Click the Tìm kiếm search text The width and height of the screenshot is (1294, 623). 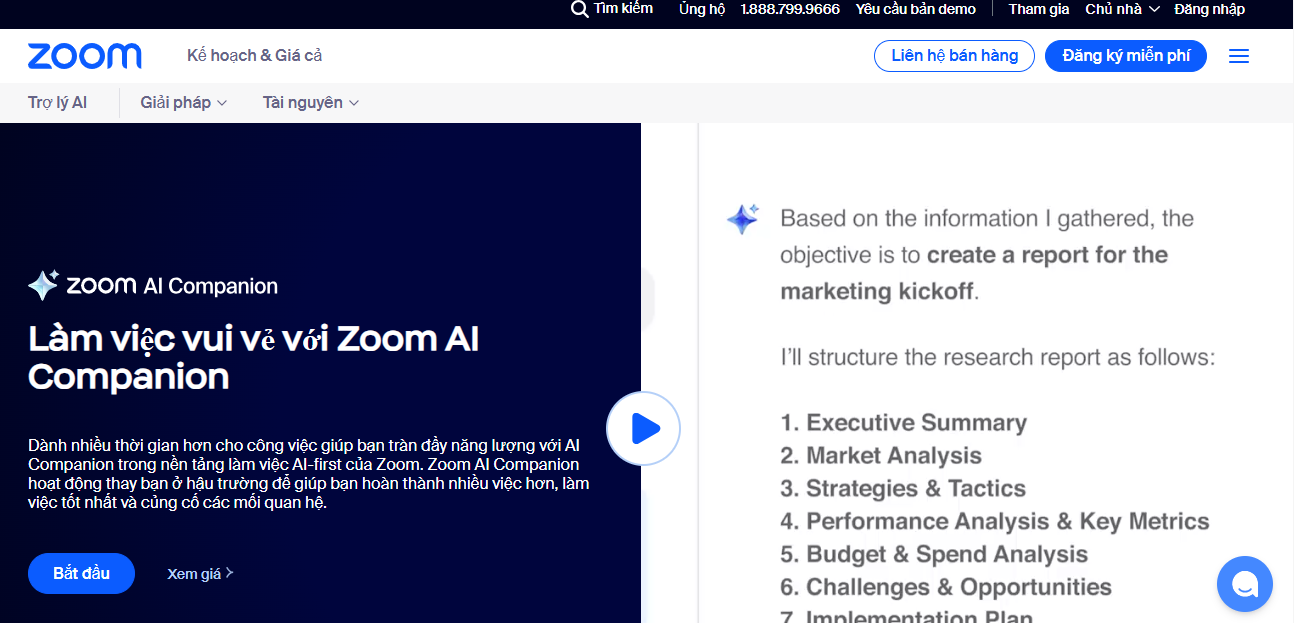(x=623, y=8)
